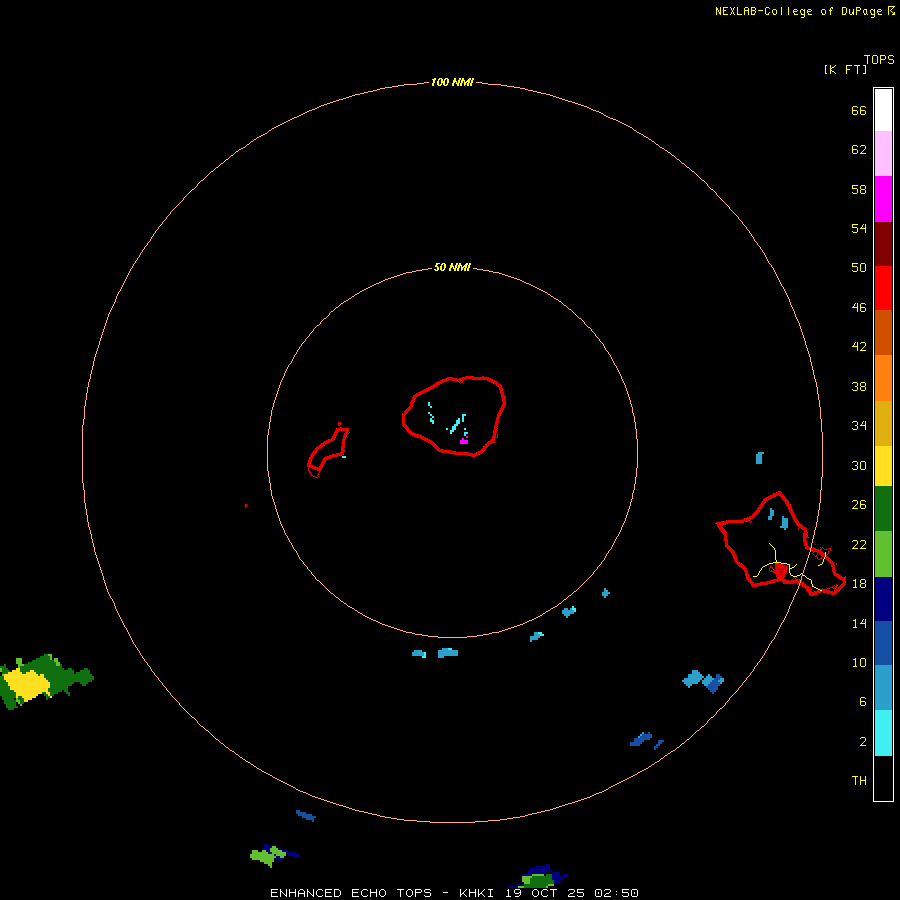The image size is (900, 900).
Task: Click the white 66+ legend swatch
Action: [x=883, y=110]
